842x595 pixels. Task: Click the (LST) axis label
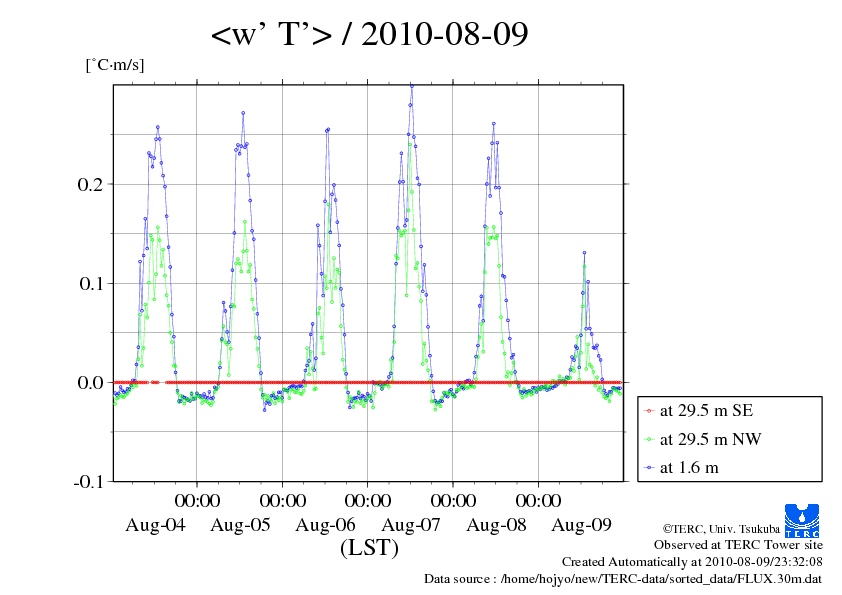coord(369,548)
